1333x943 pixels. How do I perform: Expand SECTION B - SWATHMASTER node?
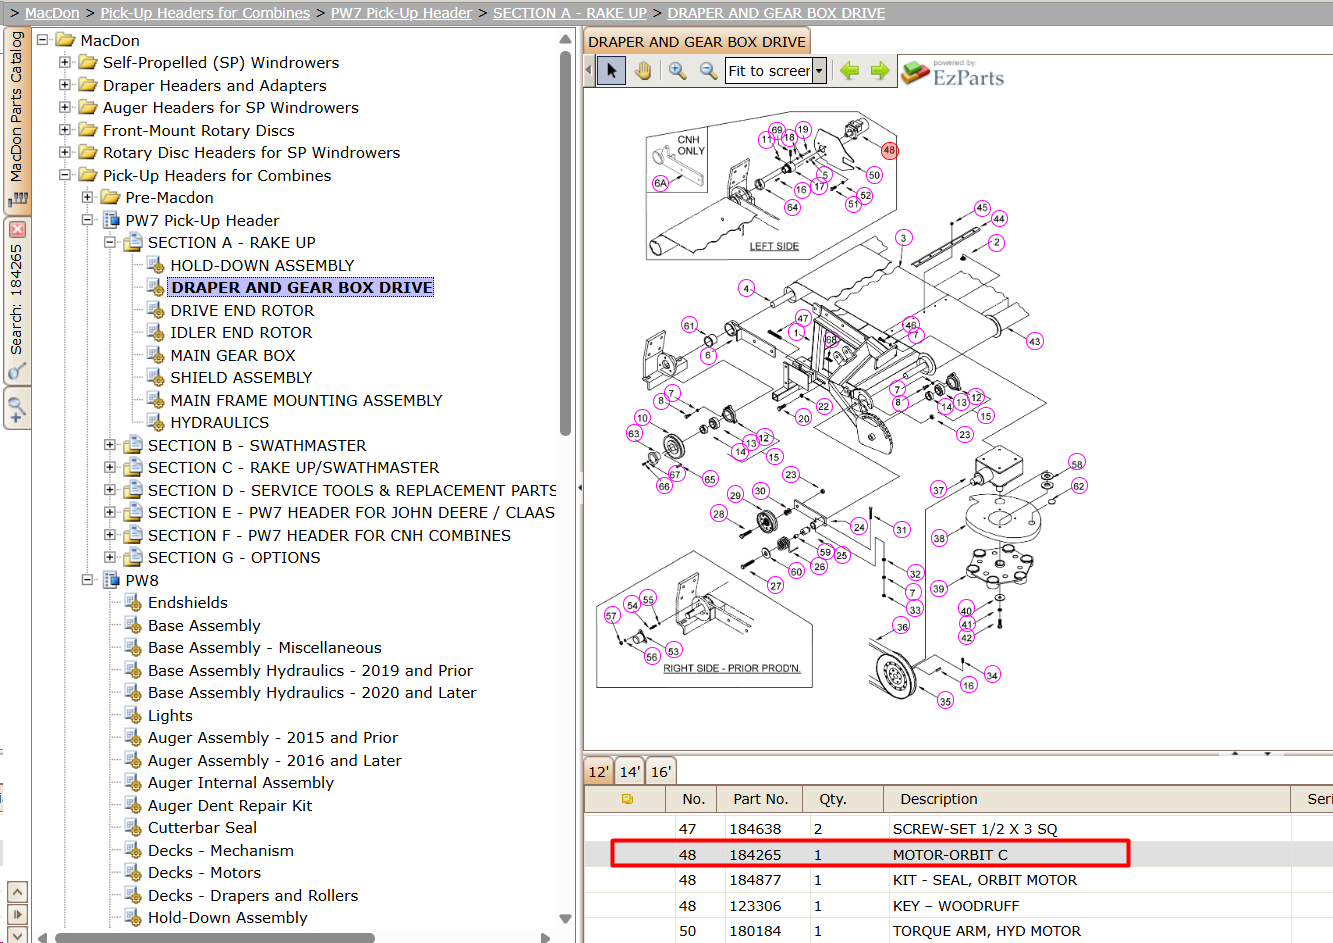[x=110, y=445]
